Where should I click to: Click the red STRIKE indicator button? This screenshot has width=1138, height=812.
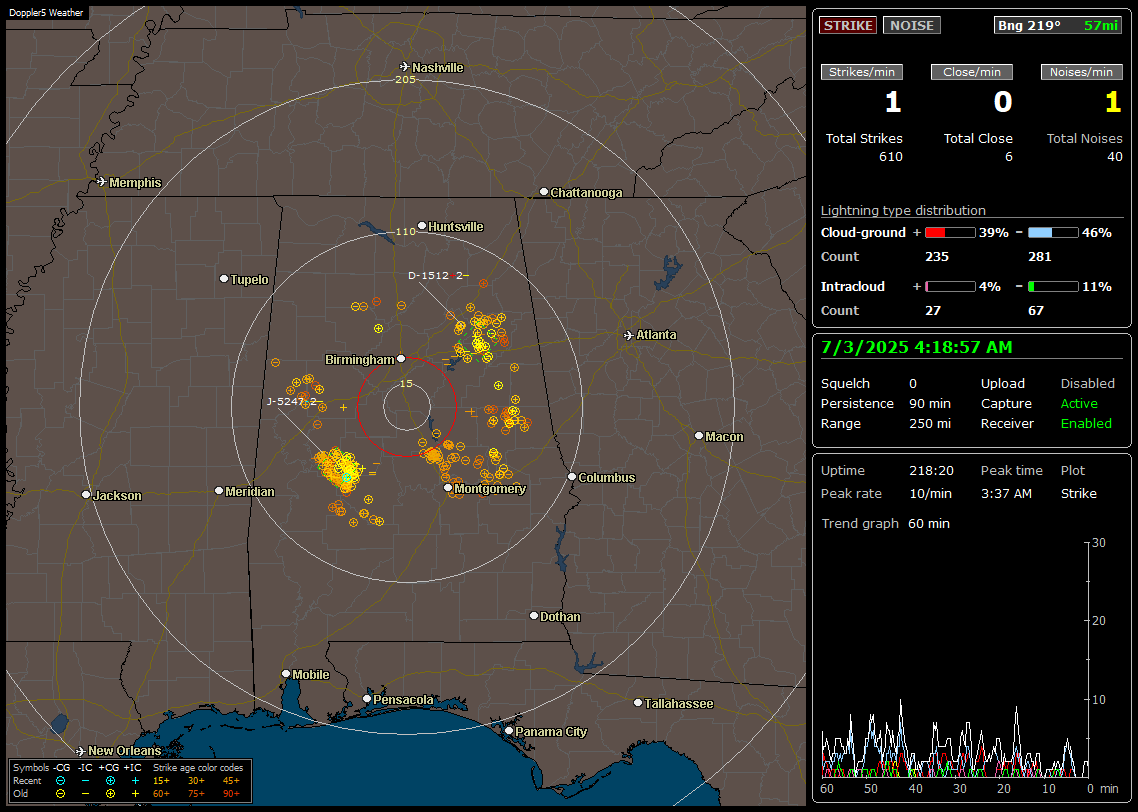pyautogui.click(x=848, y=25)
